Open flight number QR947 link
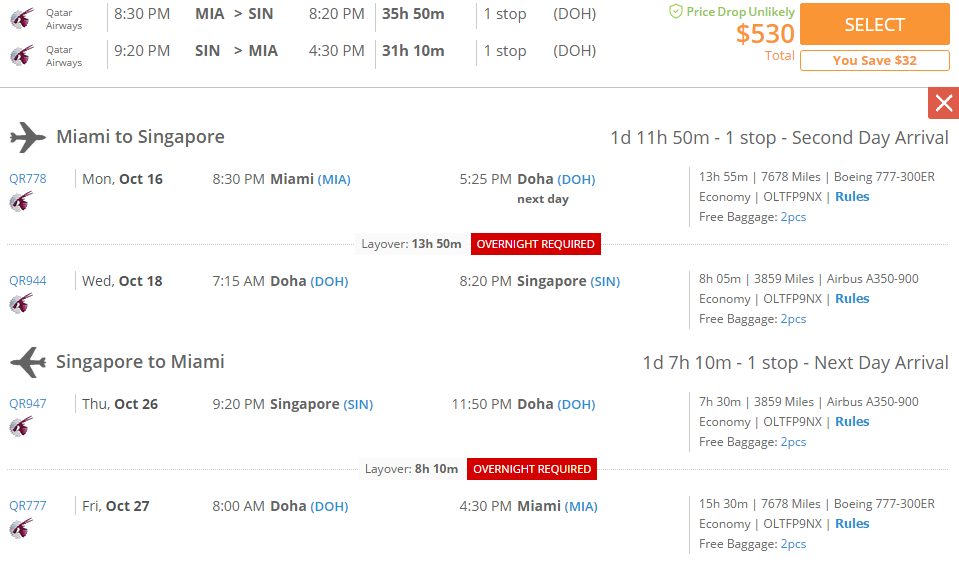 click(x=28, y=404)
